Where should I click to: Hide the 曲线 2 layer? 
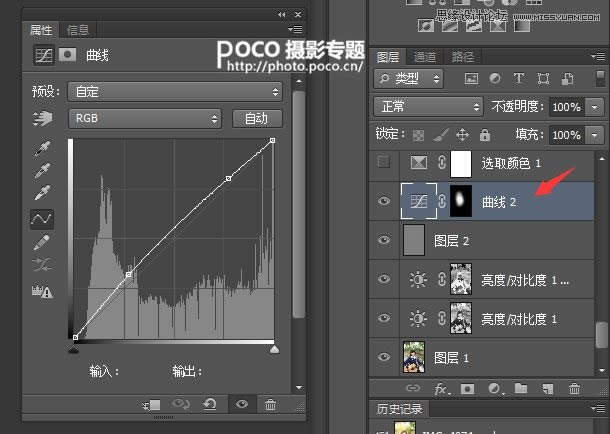(384, 201)
